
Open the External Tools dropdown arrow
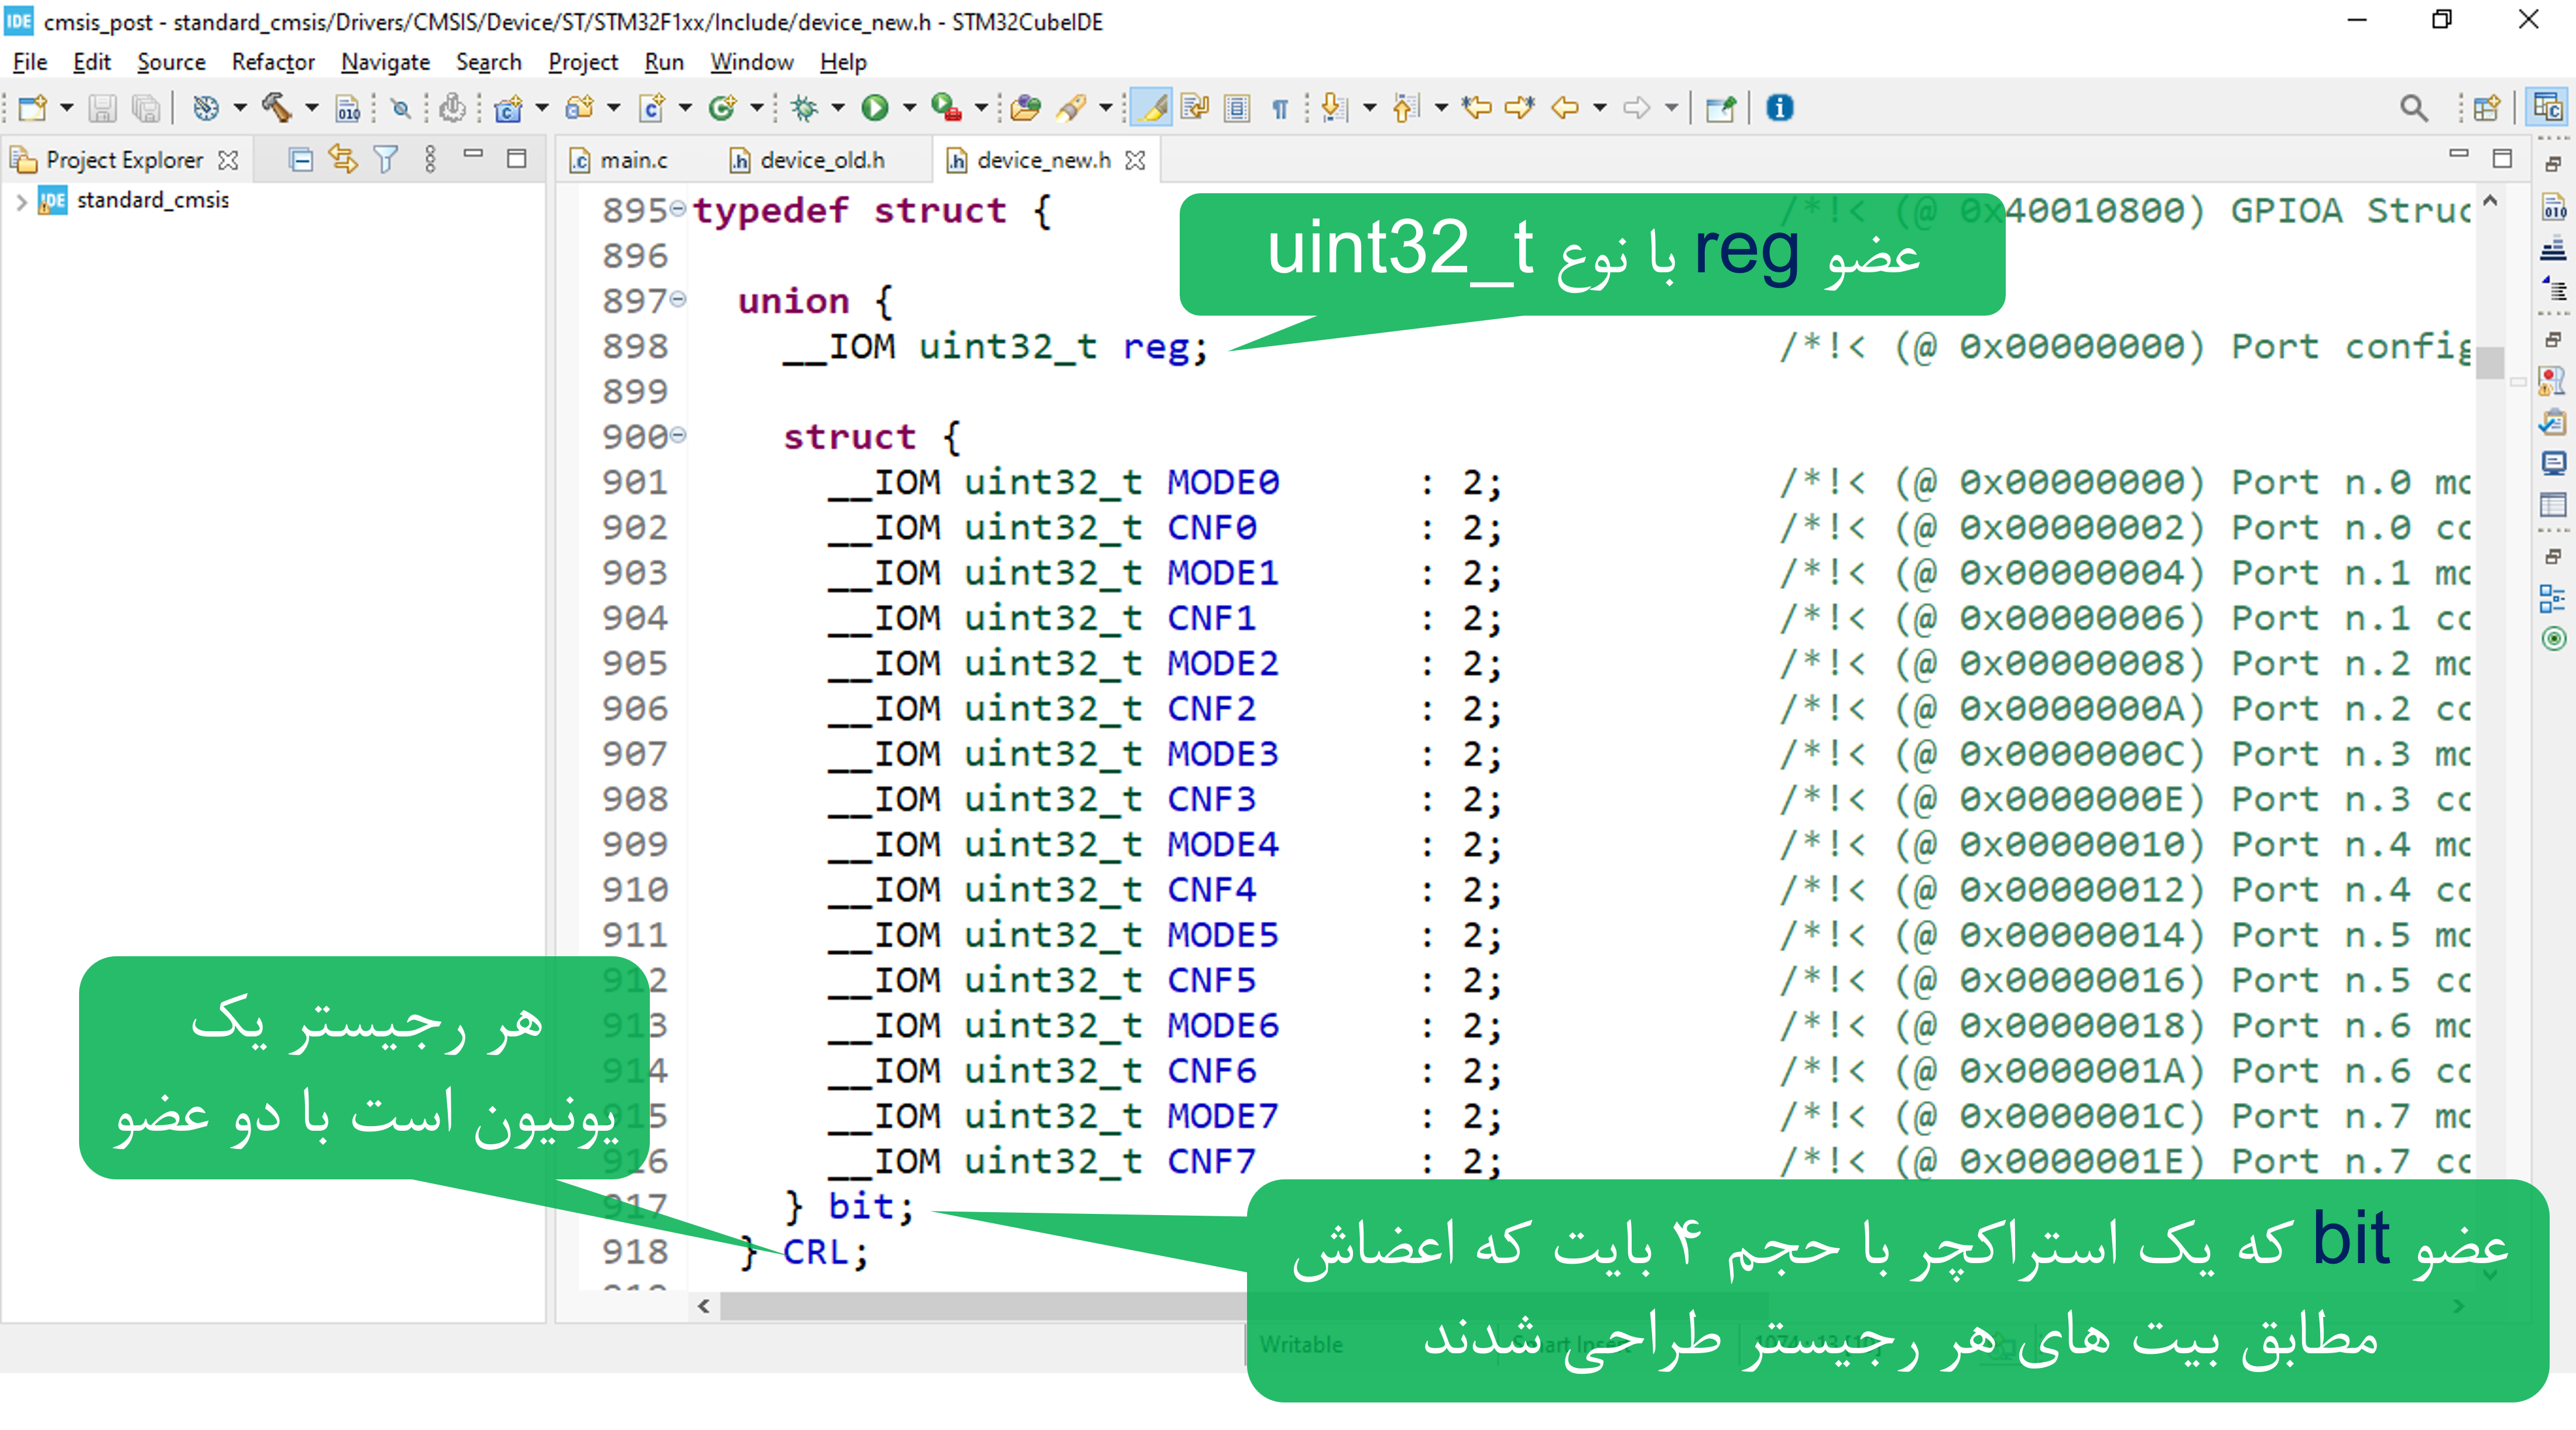point(981,108)
